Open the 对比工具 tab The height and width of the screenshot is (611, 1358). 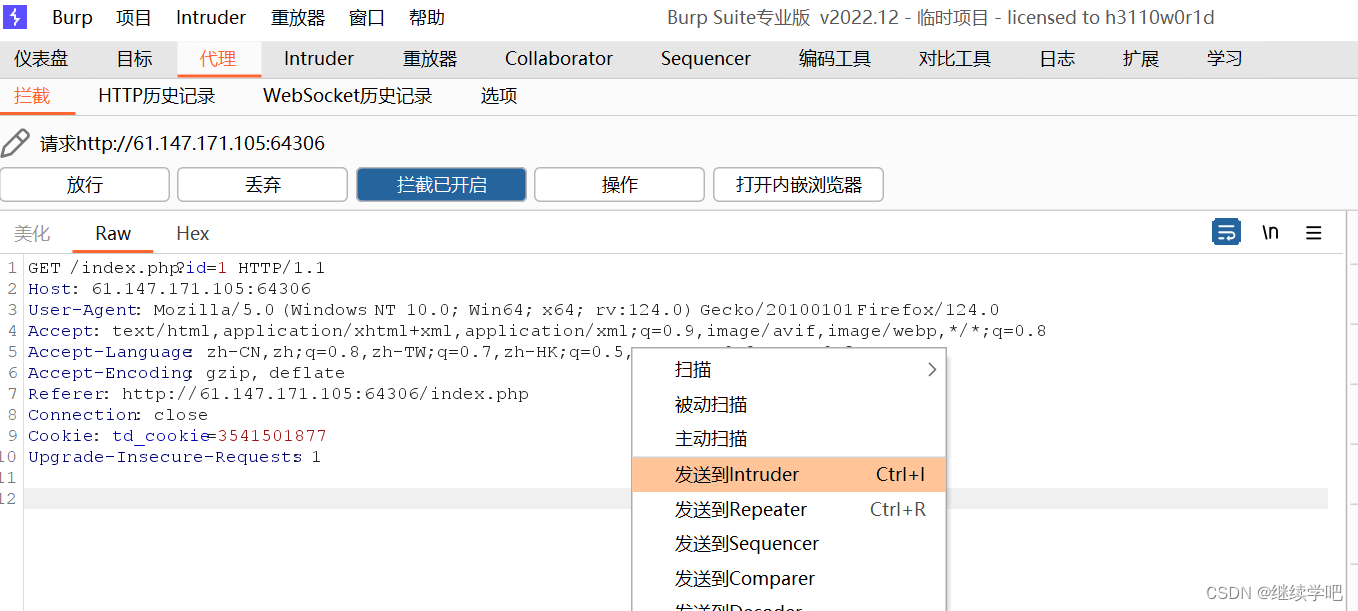coord(955,59)
